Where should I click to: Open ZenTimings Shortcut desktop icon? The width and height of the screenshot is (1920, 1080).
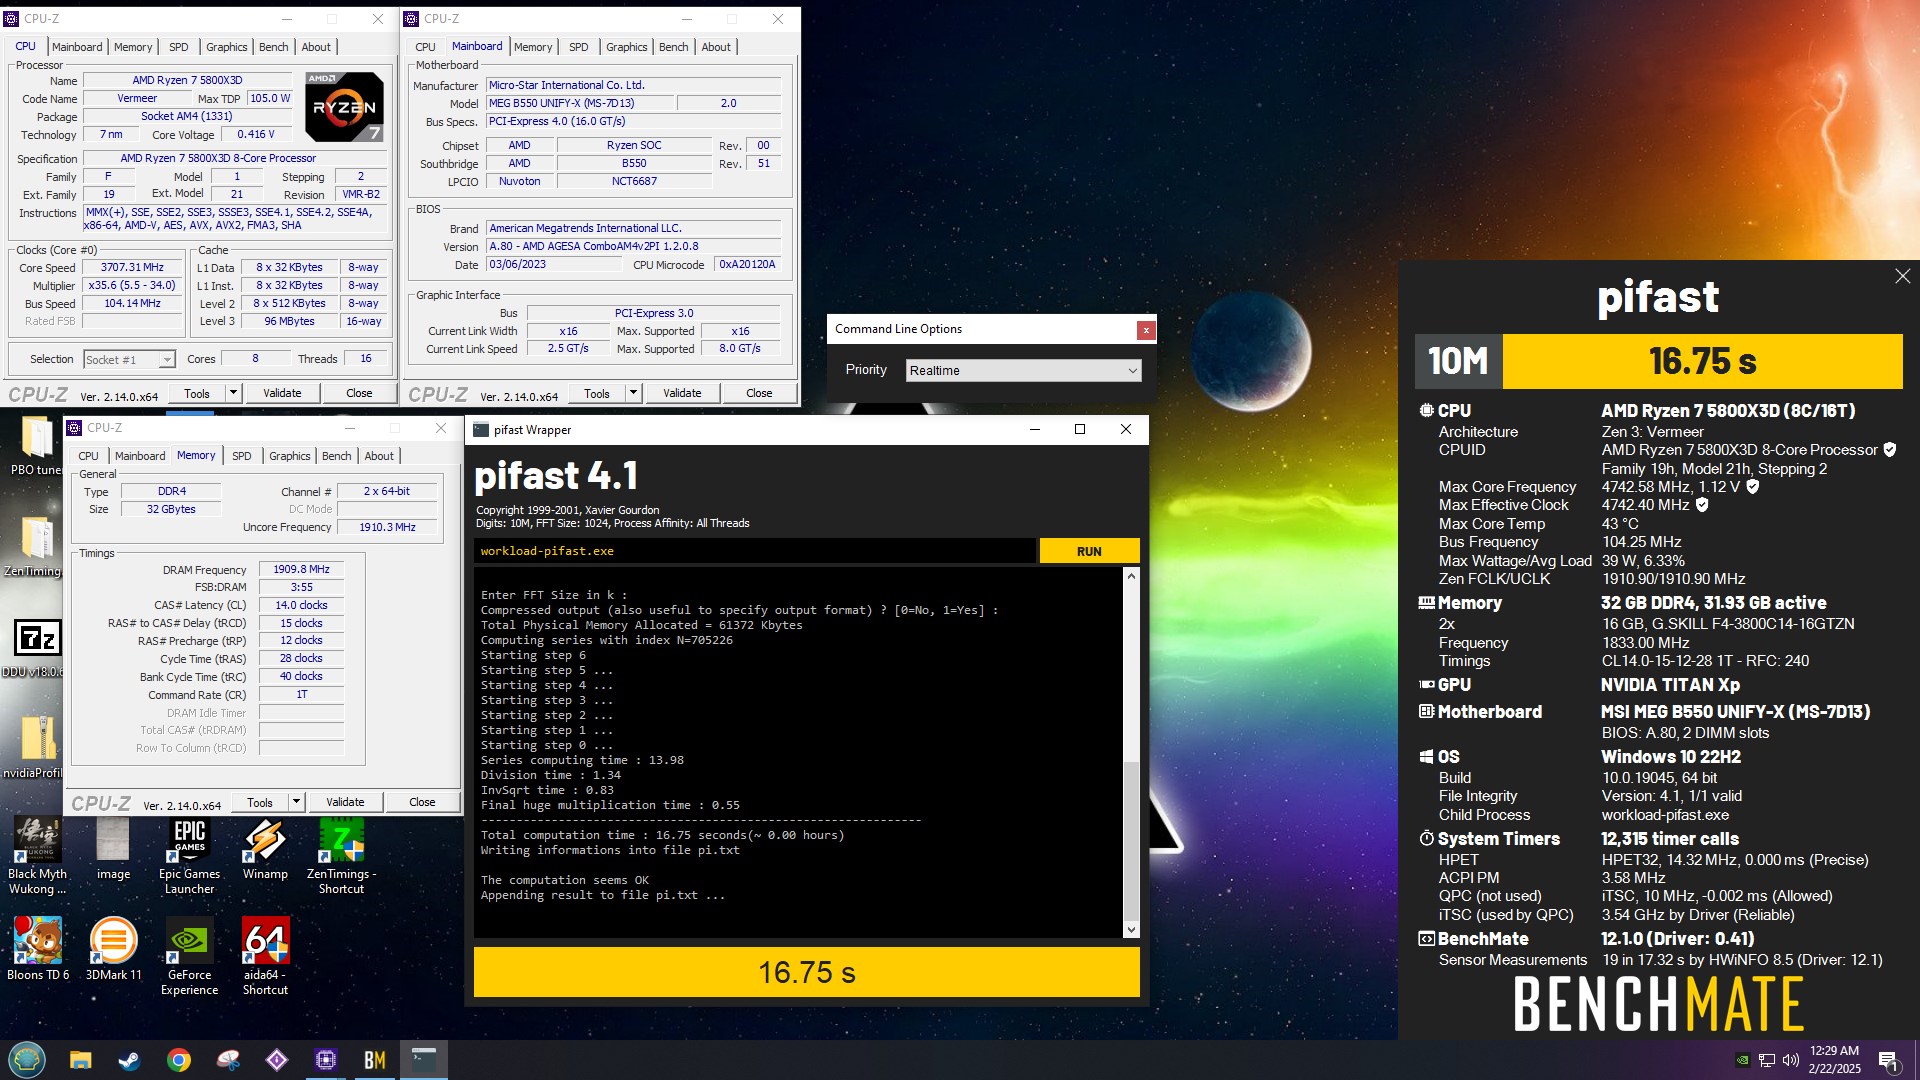[341, 856]
